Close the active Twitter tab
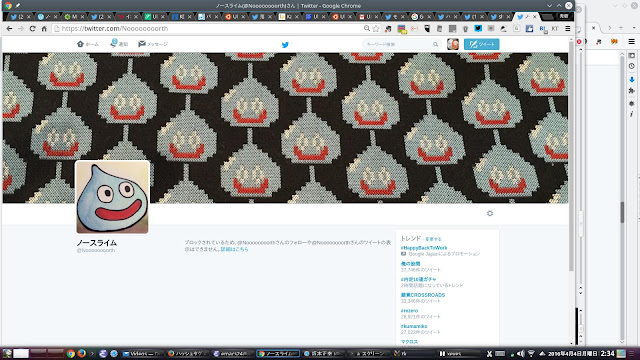 coord(535,17)
